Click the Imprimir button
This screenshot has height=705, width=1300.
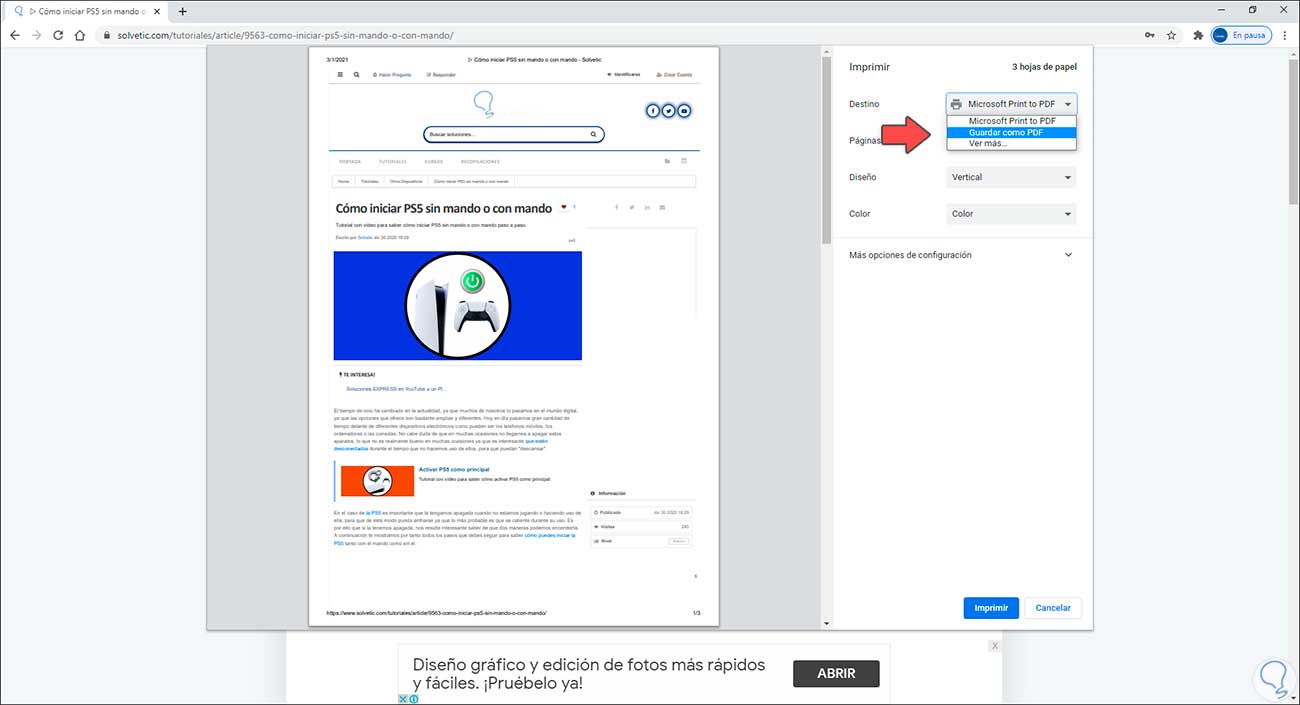tap(991, 608)
